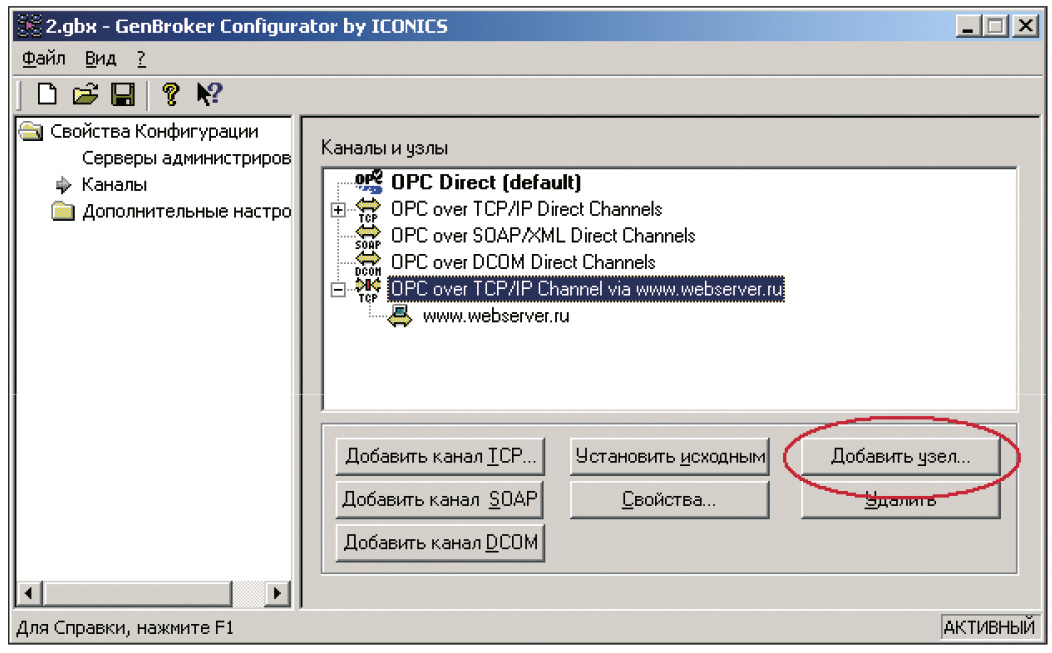Screen dimensions: 1052x653
Task: Close the GenBroker Configurator window
Action: click(x=1026, y=26)
